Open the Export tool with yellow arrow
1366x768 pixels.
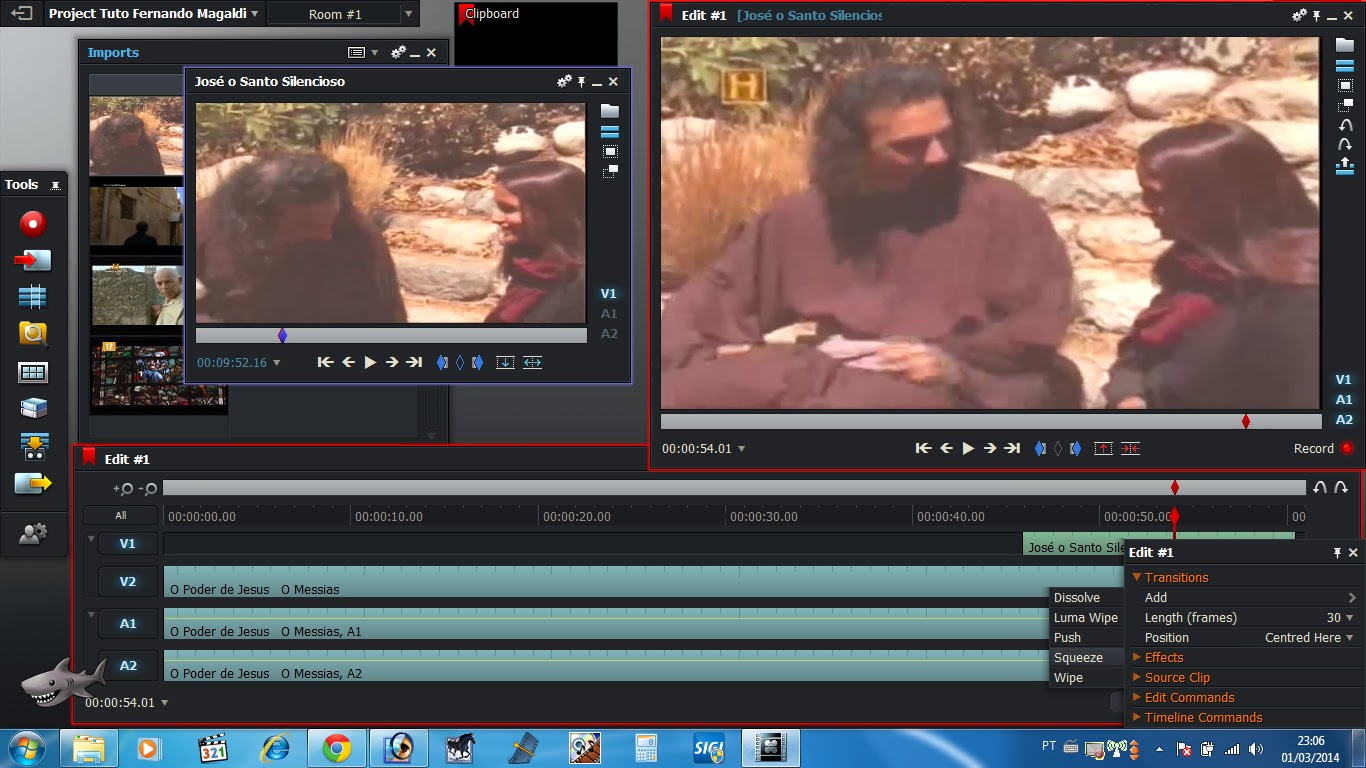(33, 483)
